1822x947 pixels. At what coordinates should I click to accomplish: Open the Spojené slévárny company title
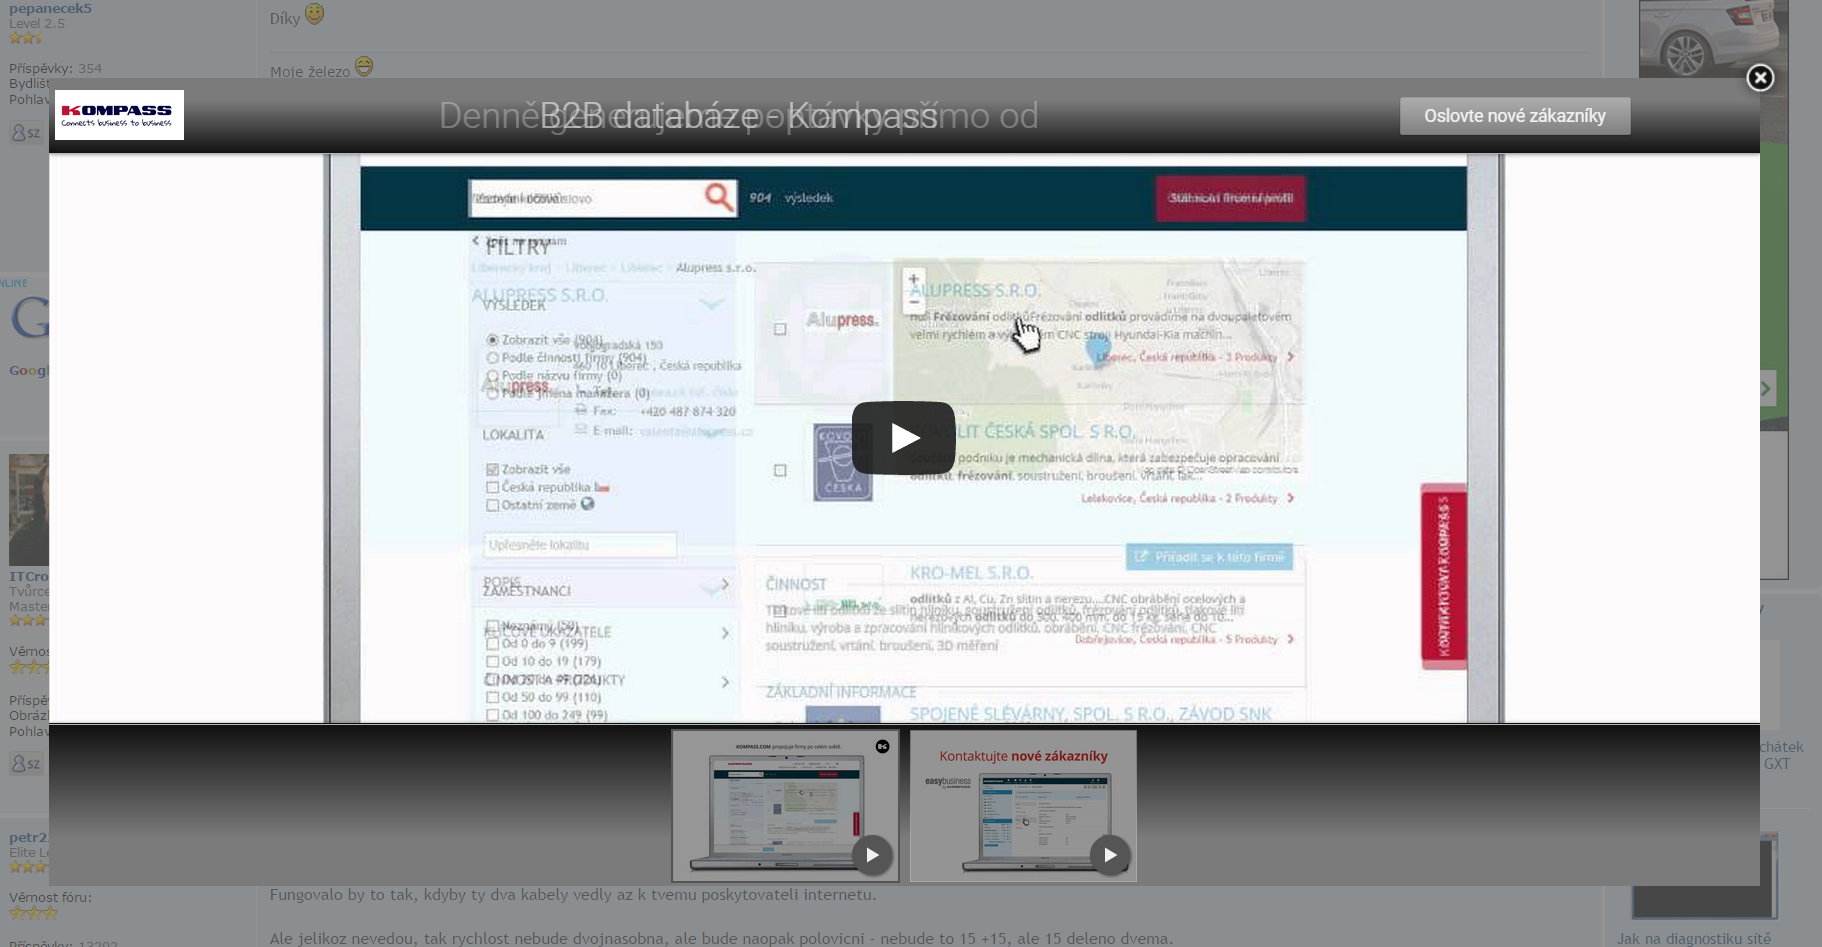pyautogui.click(x=1090, y=714)
